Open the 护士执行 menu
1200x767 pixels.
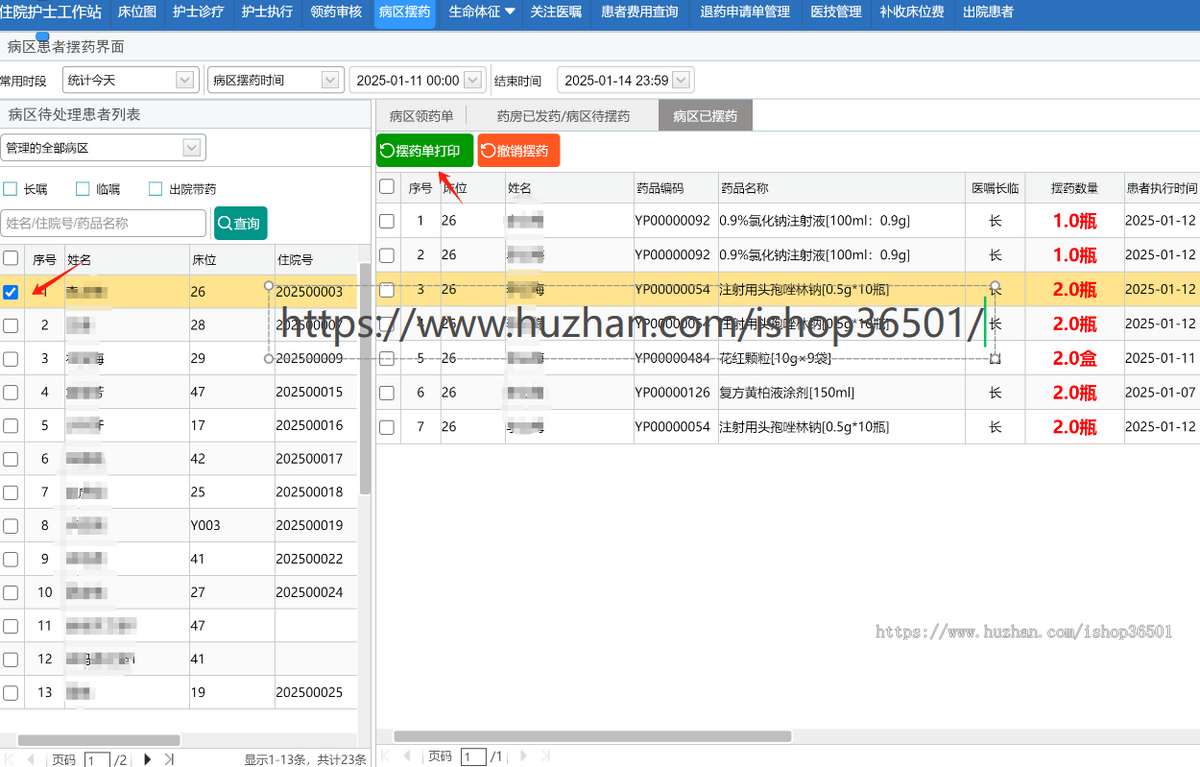click(x=267, y=12)
